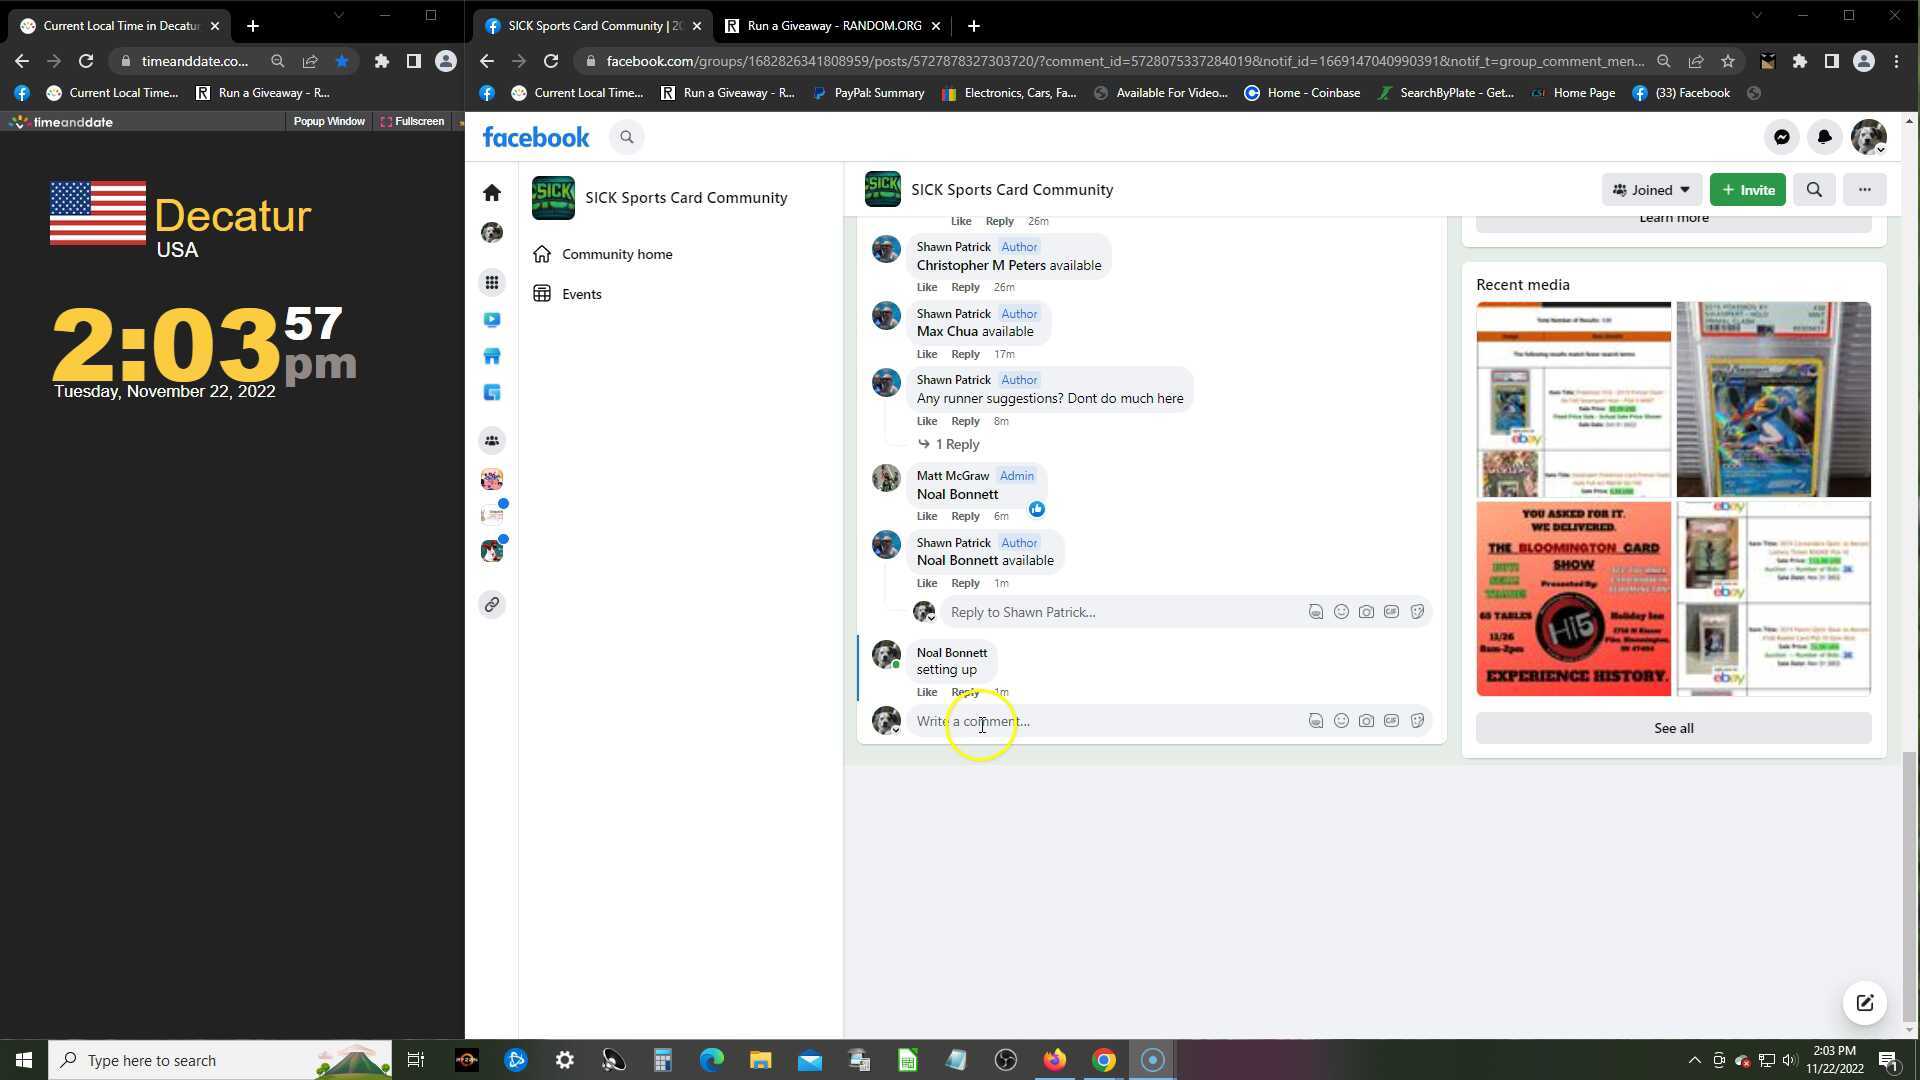
Task: Expand the Joined dropdown
Action: tap(1651, 190)
